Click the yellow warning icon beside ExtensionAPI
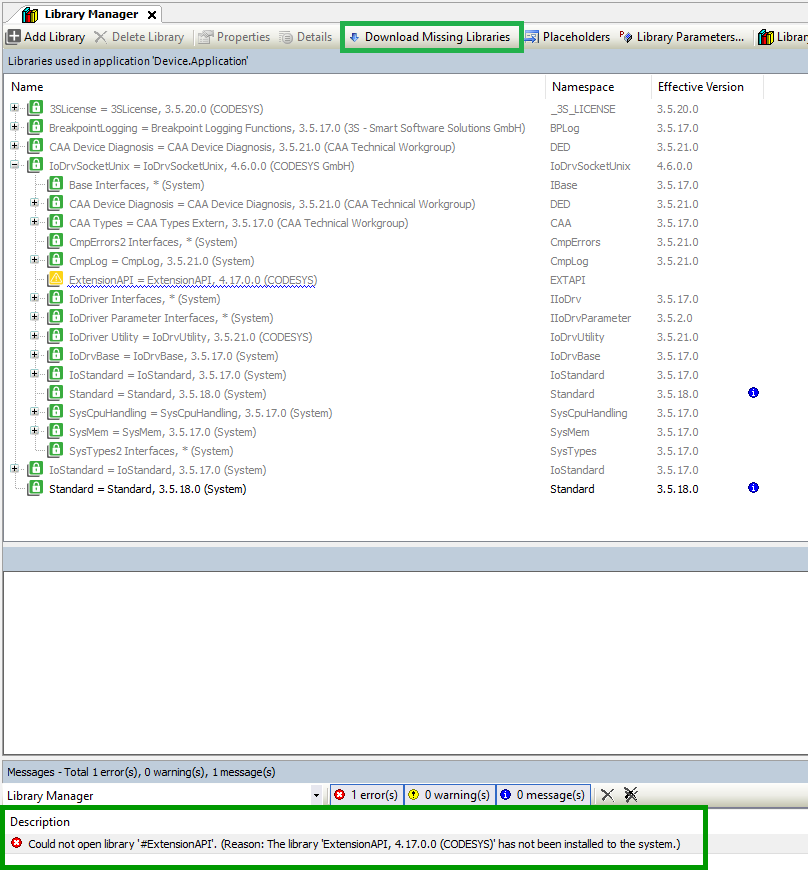This screenshot has height=870, width=808. (x=56, y=280)
